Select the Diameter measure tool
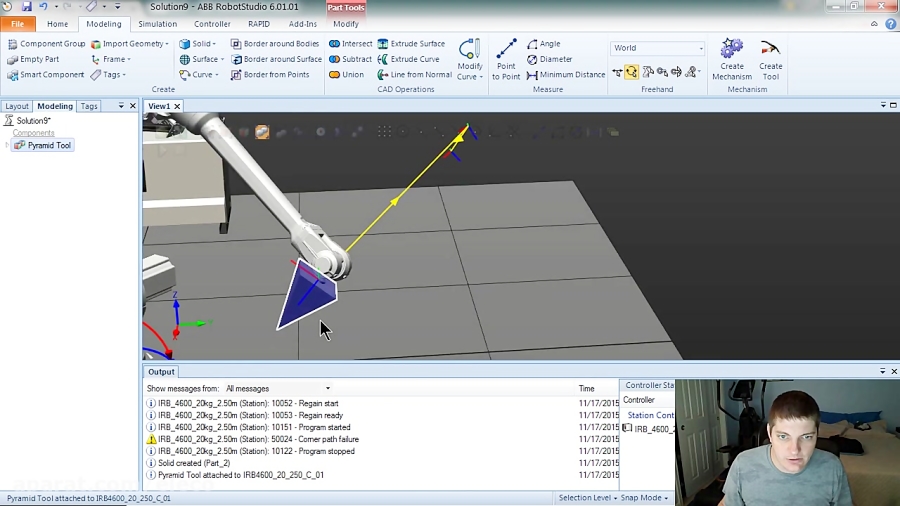 (x=549, y=59)
